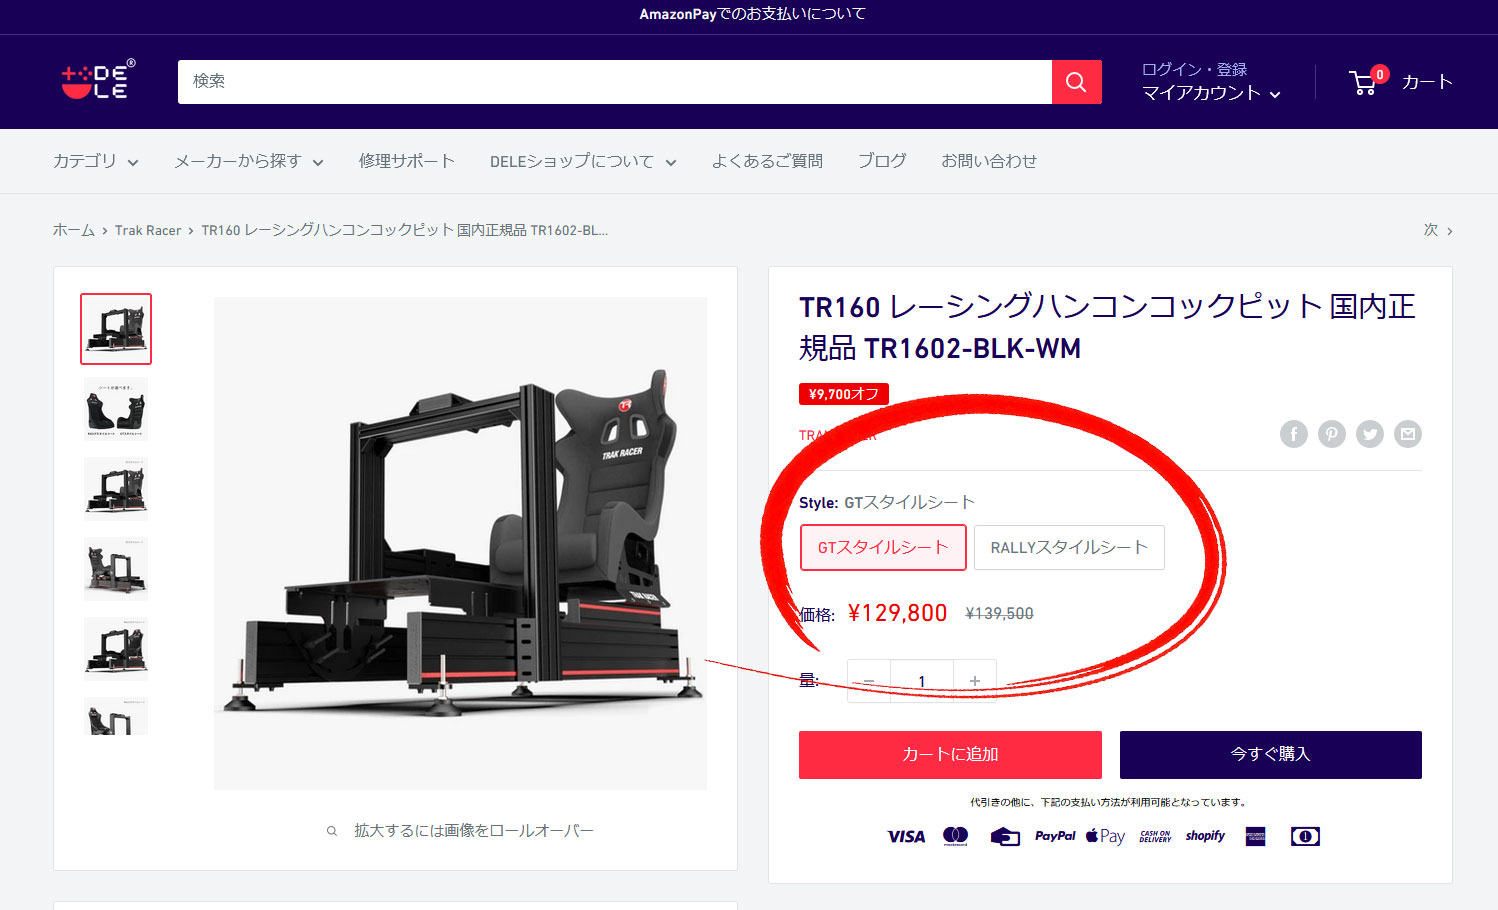This screenshot has width=1498, height=910.
Task: Click カートに追加 button
Action: 949,755
